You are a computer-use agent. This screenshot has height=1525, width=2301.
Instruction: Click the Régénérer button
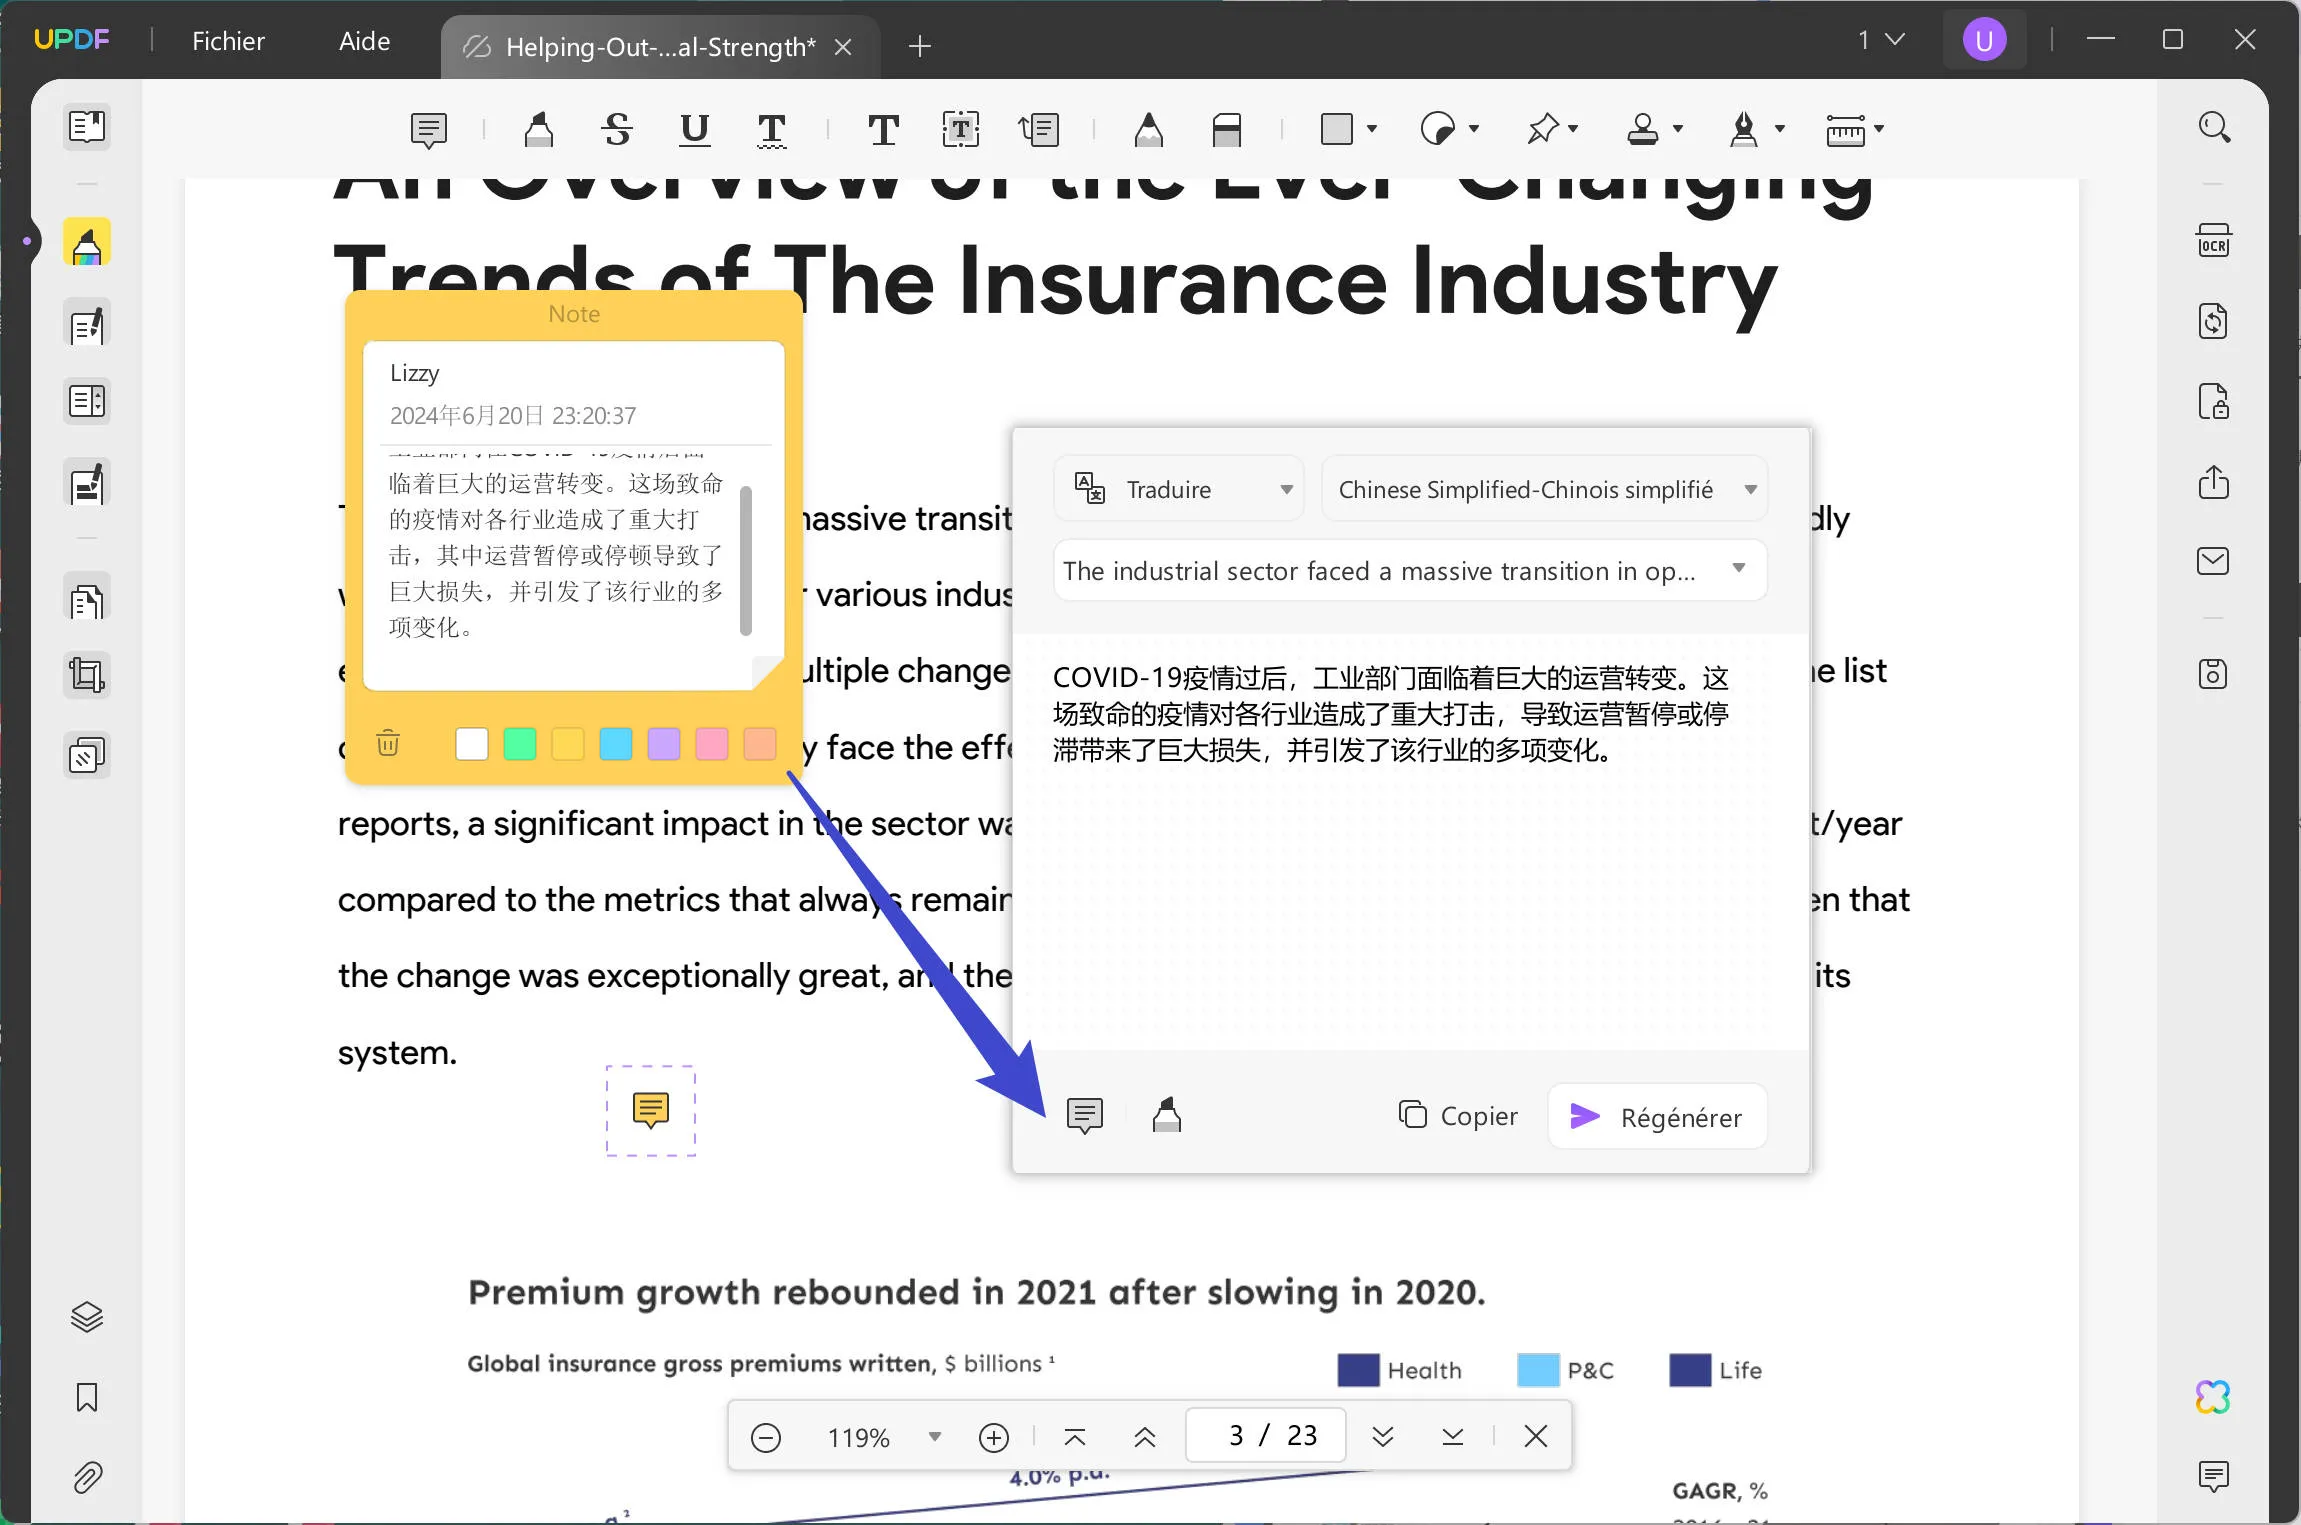click(1657, 1117)
